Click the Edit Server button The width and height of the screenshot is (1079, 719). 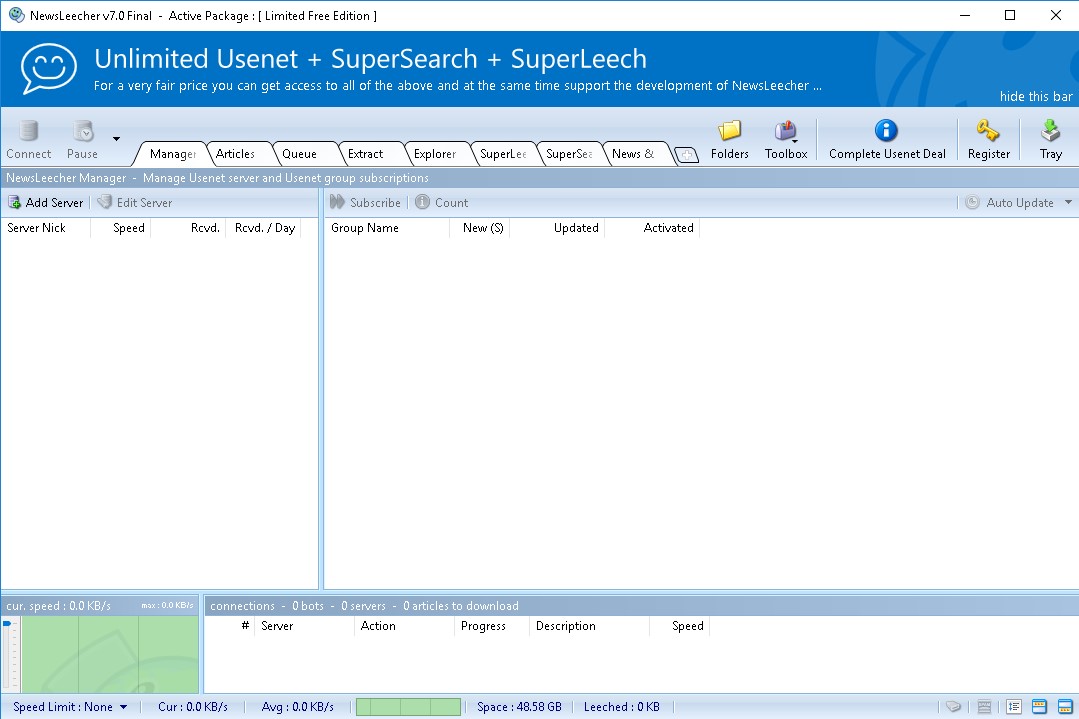pyautogui.click(x=135, y=202)
